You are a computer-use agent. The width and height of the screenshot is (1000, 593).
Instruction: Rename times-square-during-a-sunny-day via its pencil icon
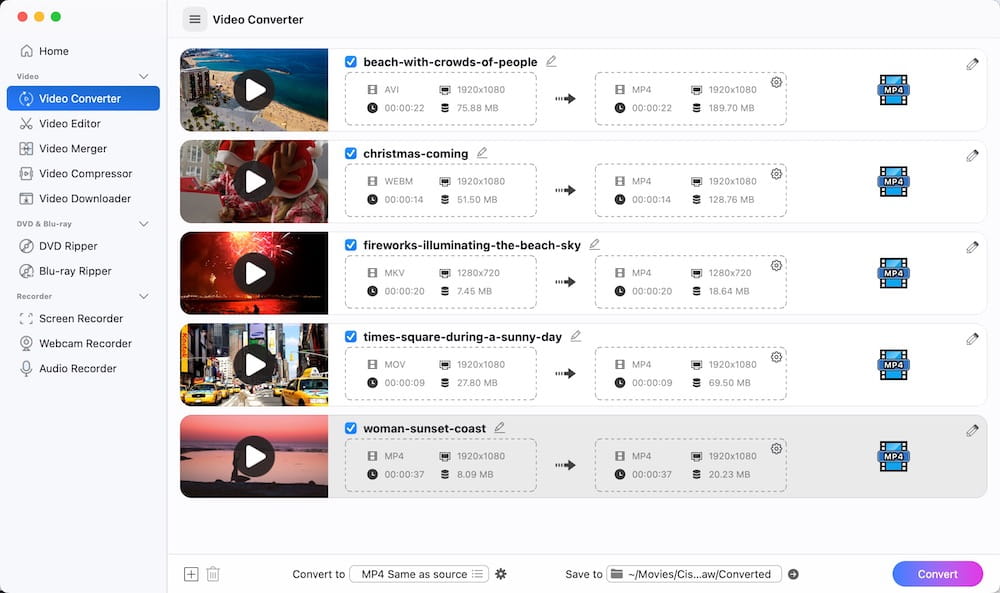576,336
